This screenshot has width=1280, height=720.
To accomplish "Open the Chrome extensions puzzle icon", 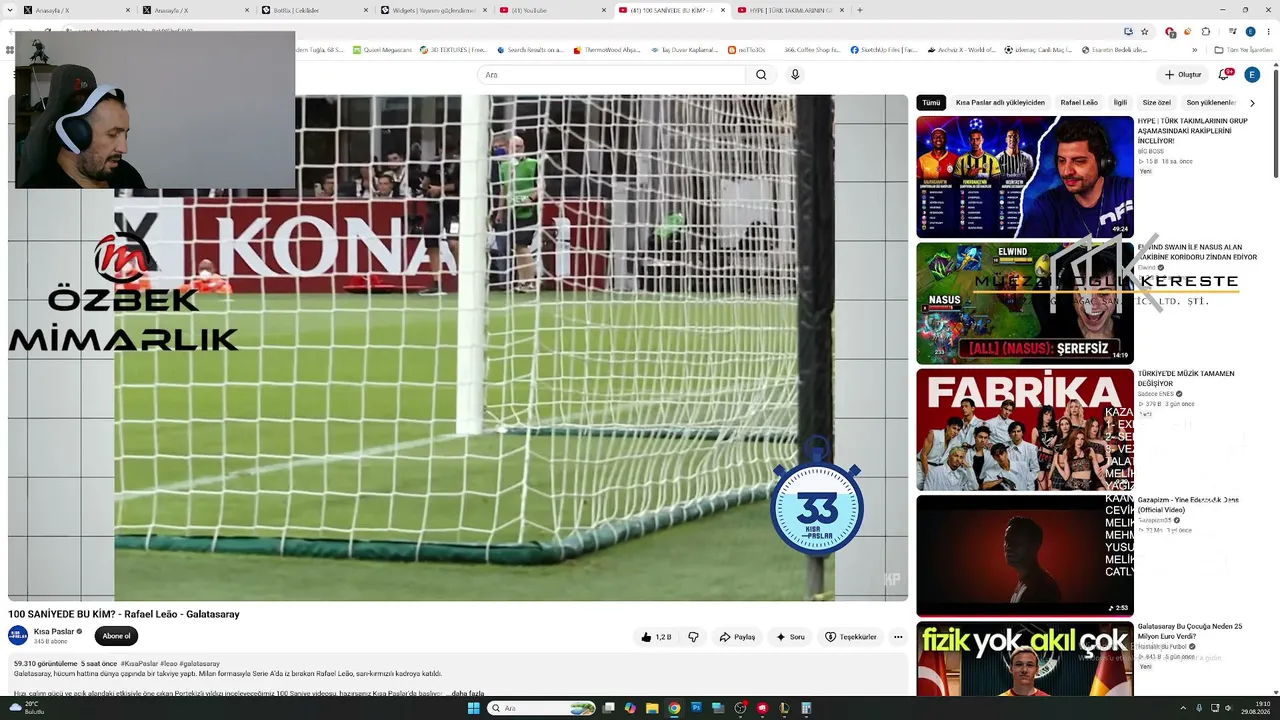I will (1205, 31).
